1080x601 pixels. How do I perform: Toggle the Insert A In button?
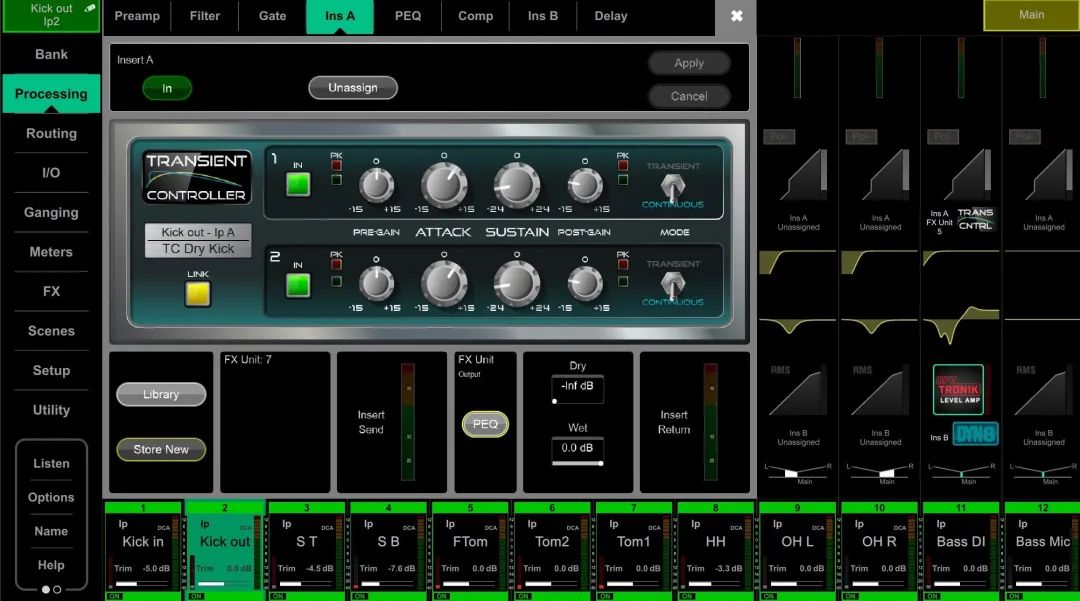pos(167,89)
